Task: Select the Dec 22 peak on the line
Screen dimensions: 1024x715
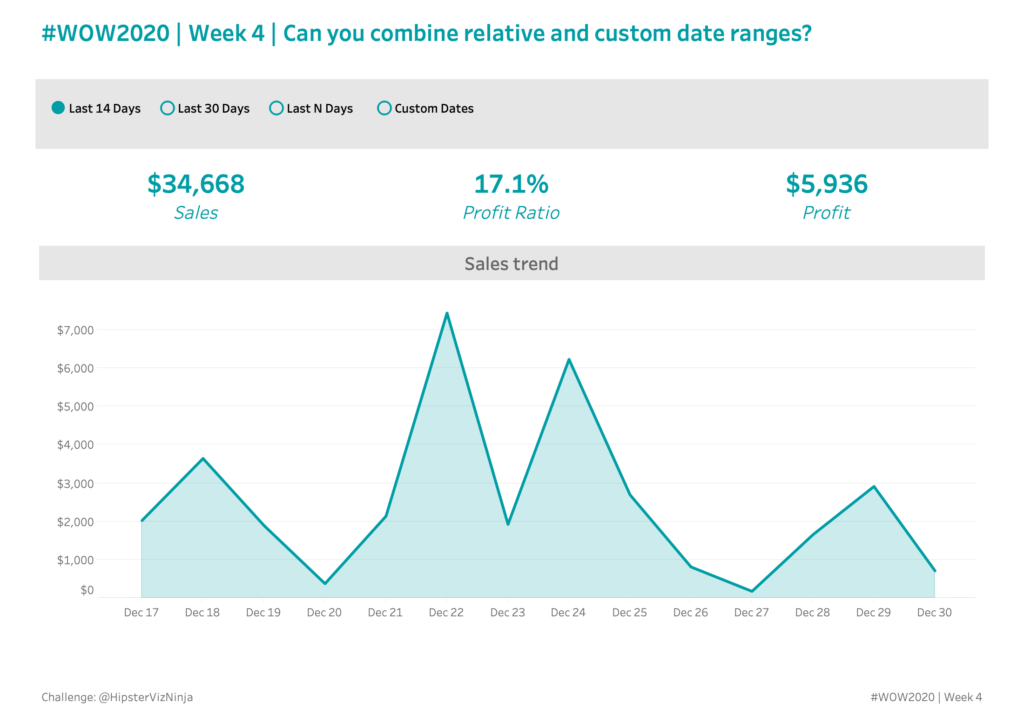Action: point(447,313)
